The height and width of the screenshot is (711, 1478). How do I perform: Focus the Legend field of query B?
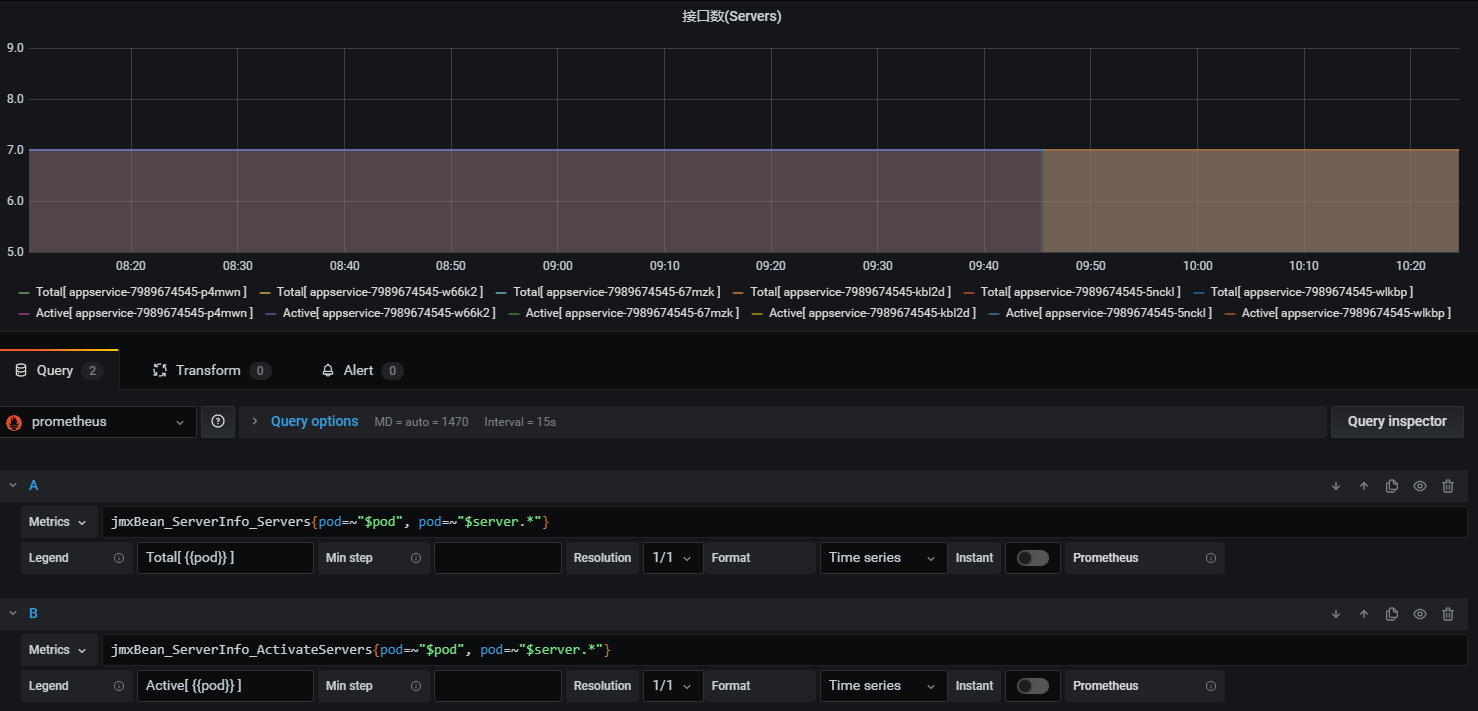225,686
